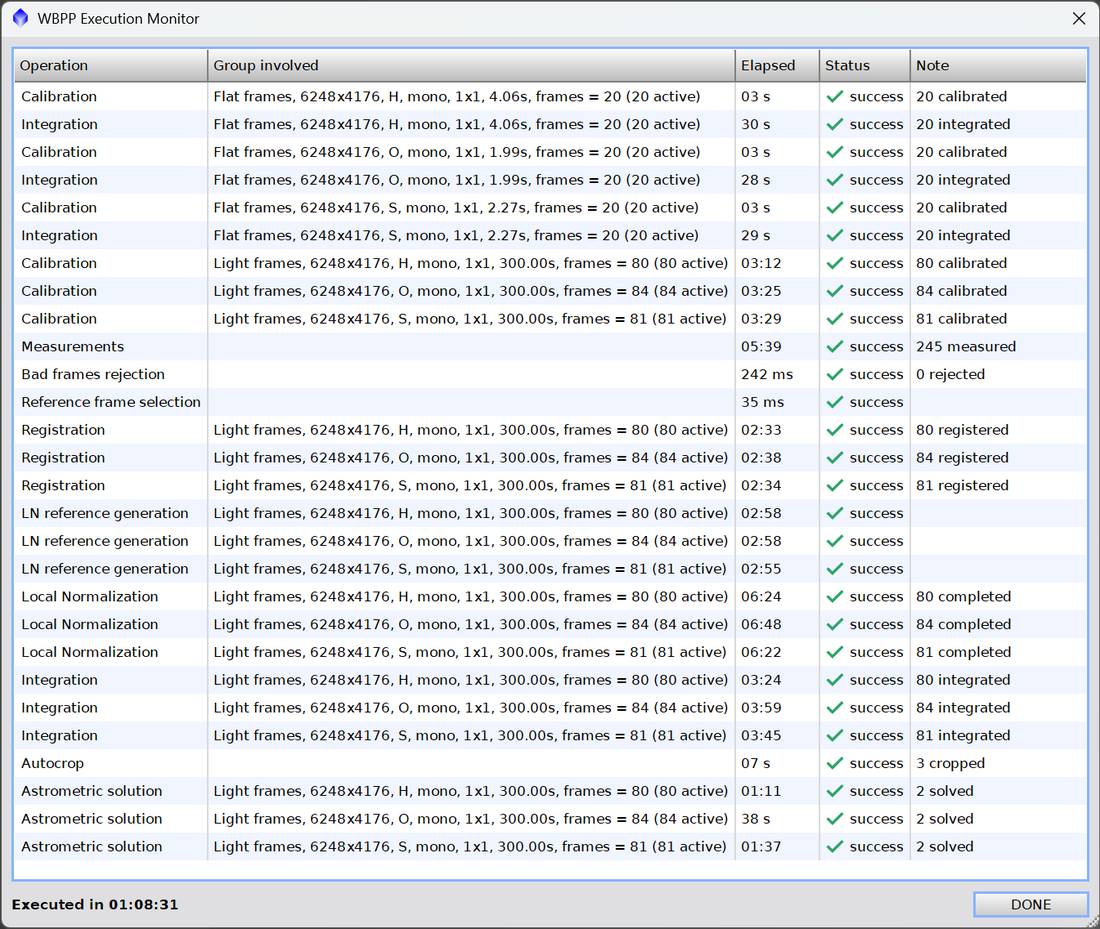Click the Elapsed column header

tap(777, 65)
